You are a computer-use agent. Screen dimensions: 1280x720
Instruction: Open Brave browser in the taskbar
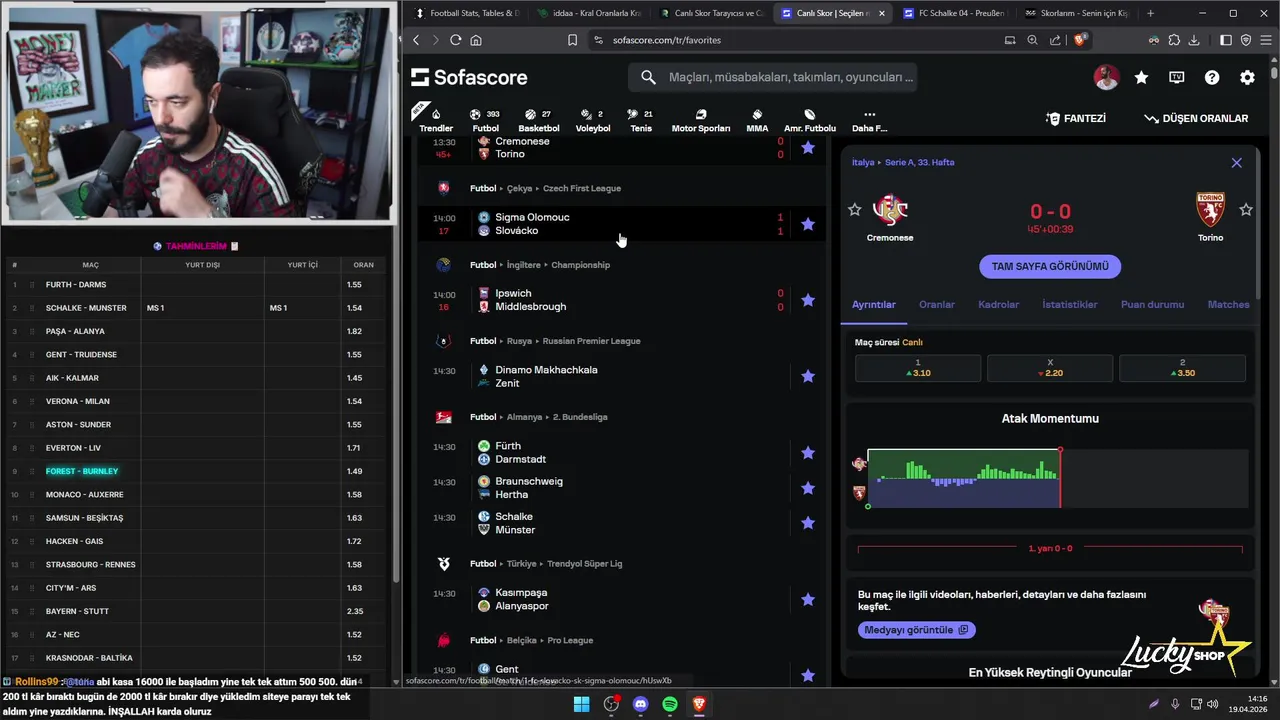699,704
